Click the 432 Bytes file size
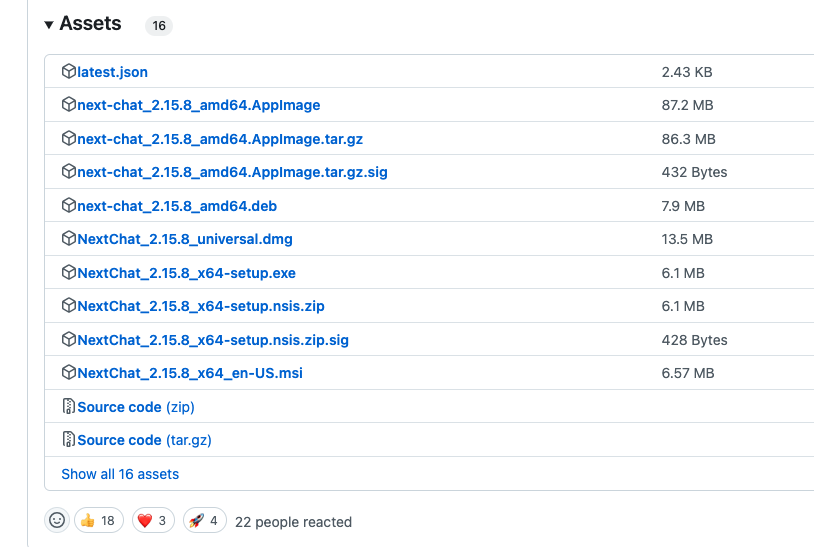814x547 pixels. point(694,172)
